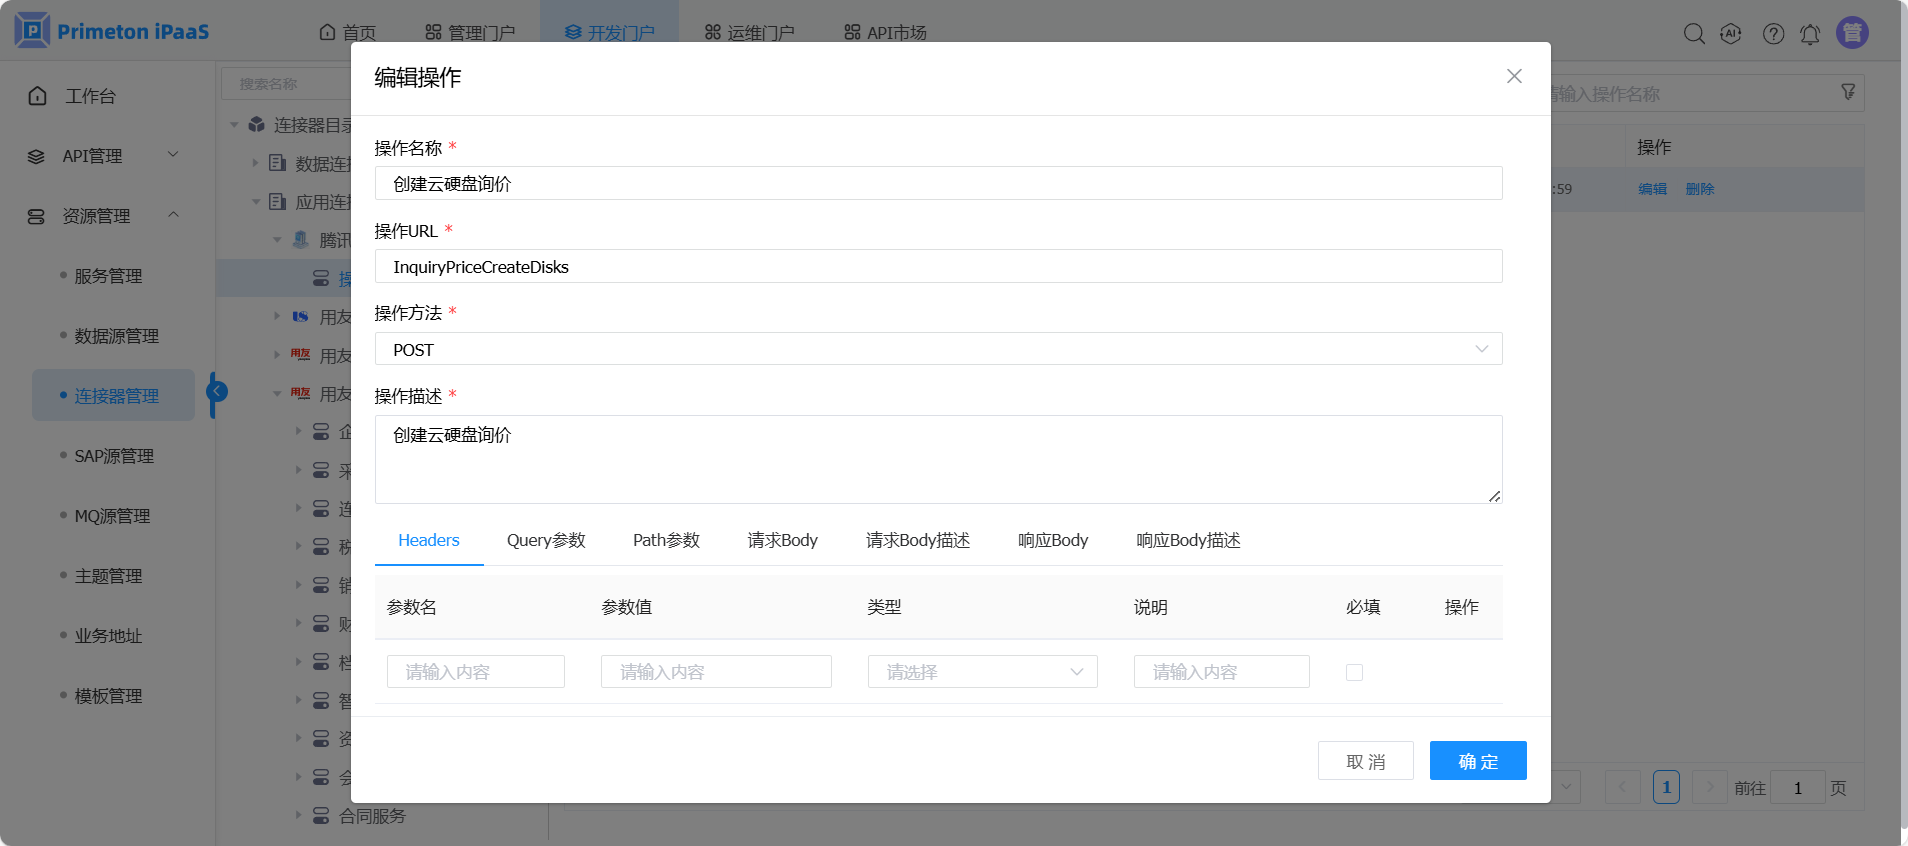
Task: Switch to the 请求Body tab
Action: coord(782,540)
